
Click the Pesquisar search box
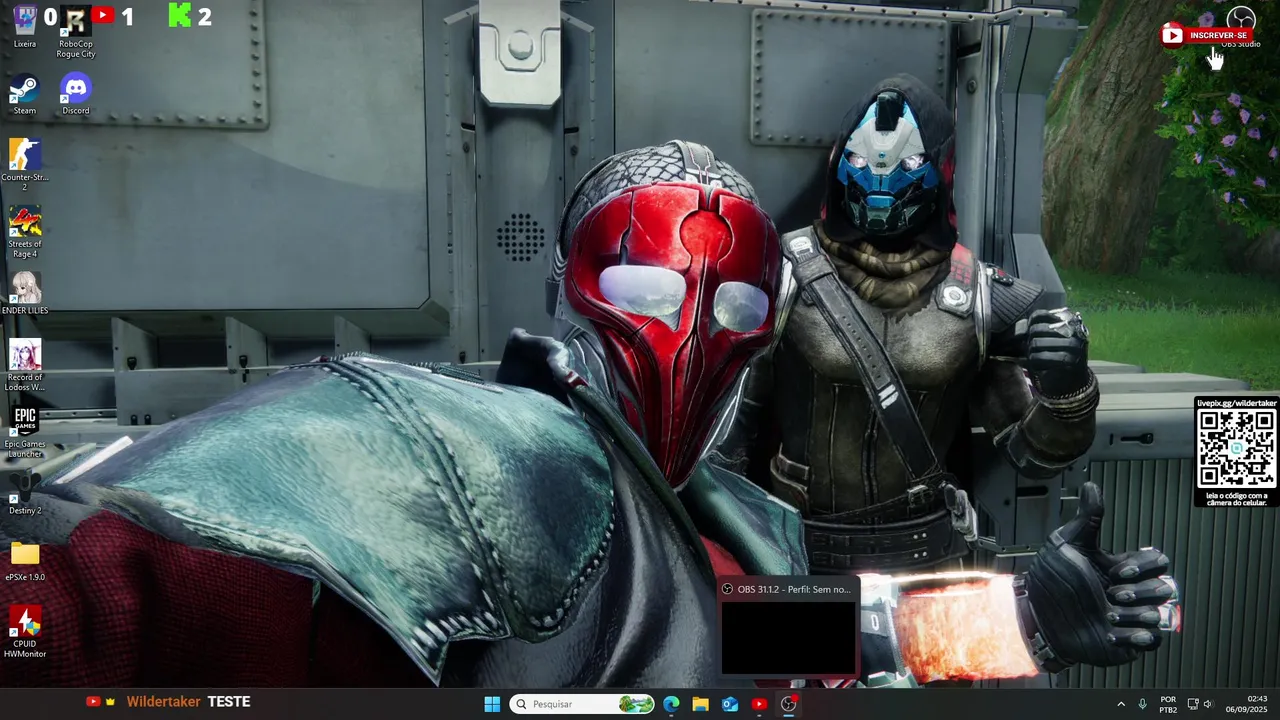click(x=582, y=704)
